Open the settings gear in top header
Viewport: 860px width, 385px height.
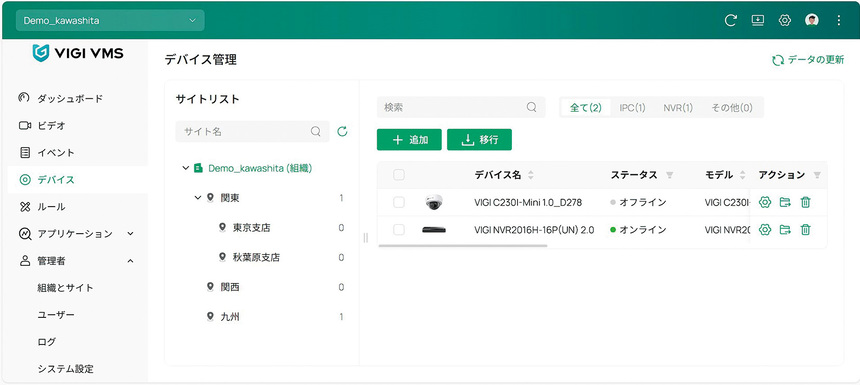(784, 20)
